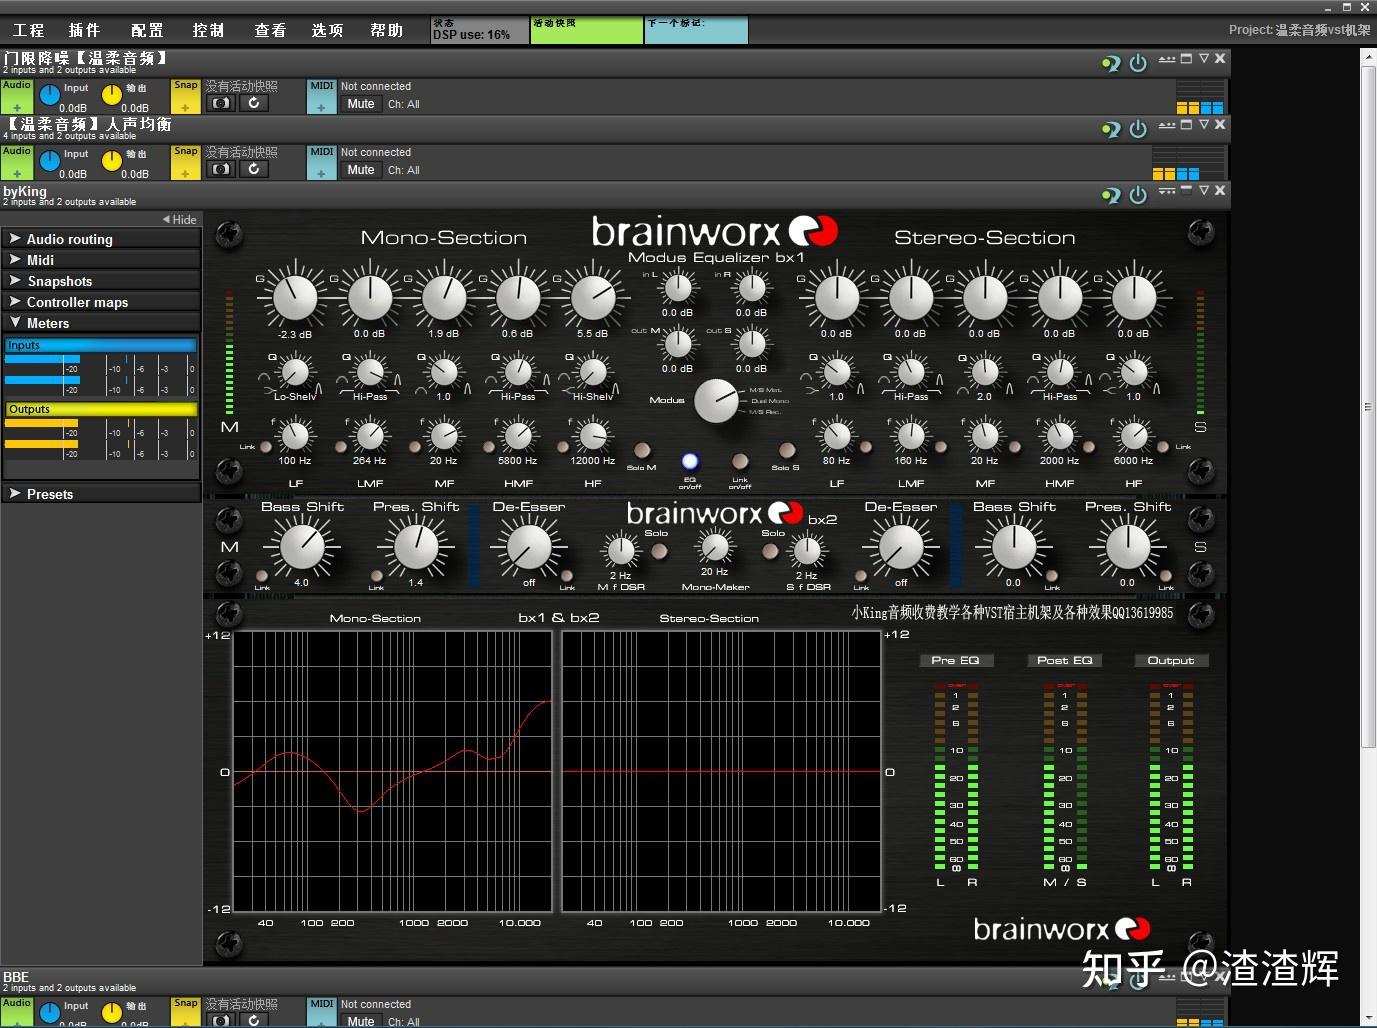This screenshot has width=1377, height=1028.
Task: Toggle the Link on/off button in bx1
Action: [740, 461]
